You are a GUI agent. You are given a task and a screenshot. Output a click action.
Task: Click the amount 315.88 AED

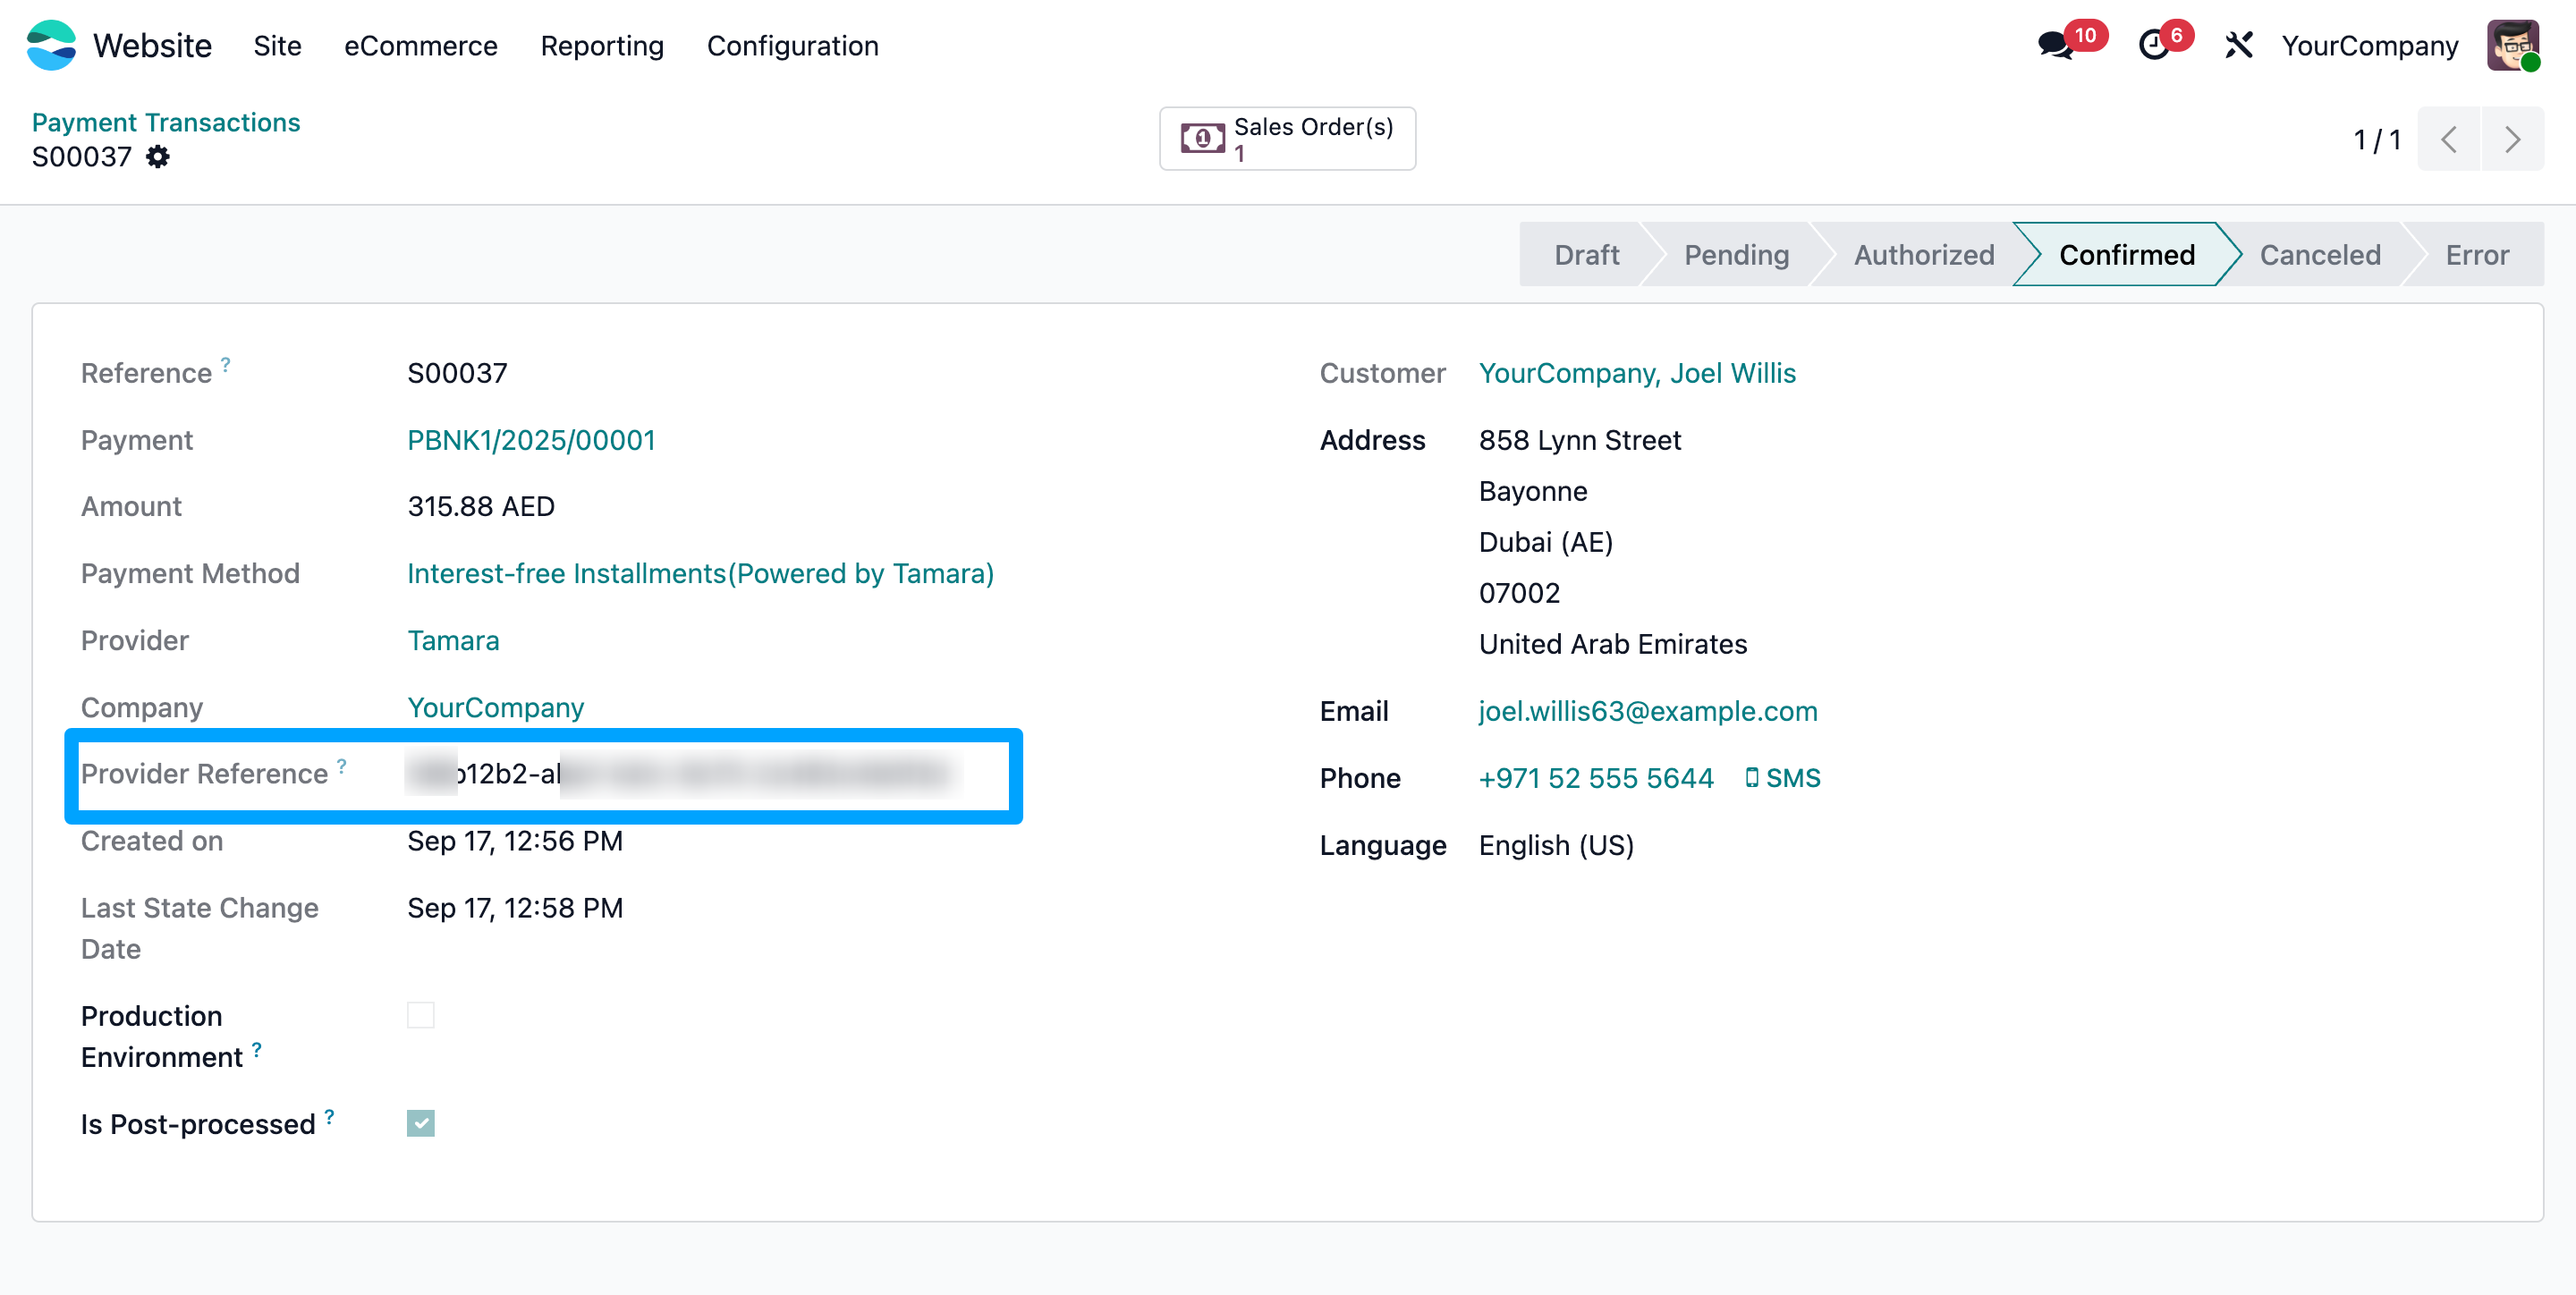481,506
